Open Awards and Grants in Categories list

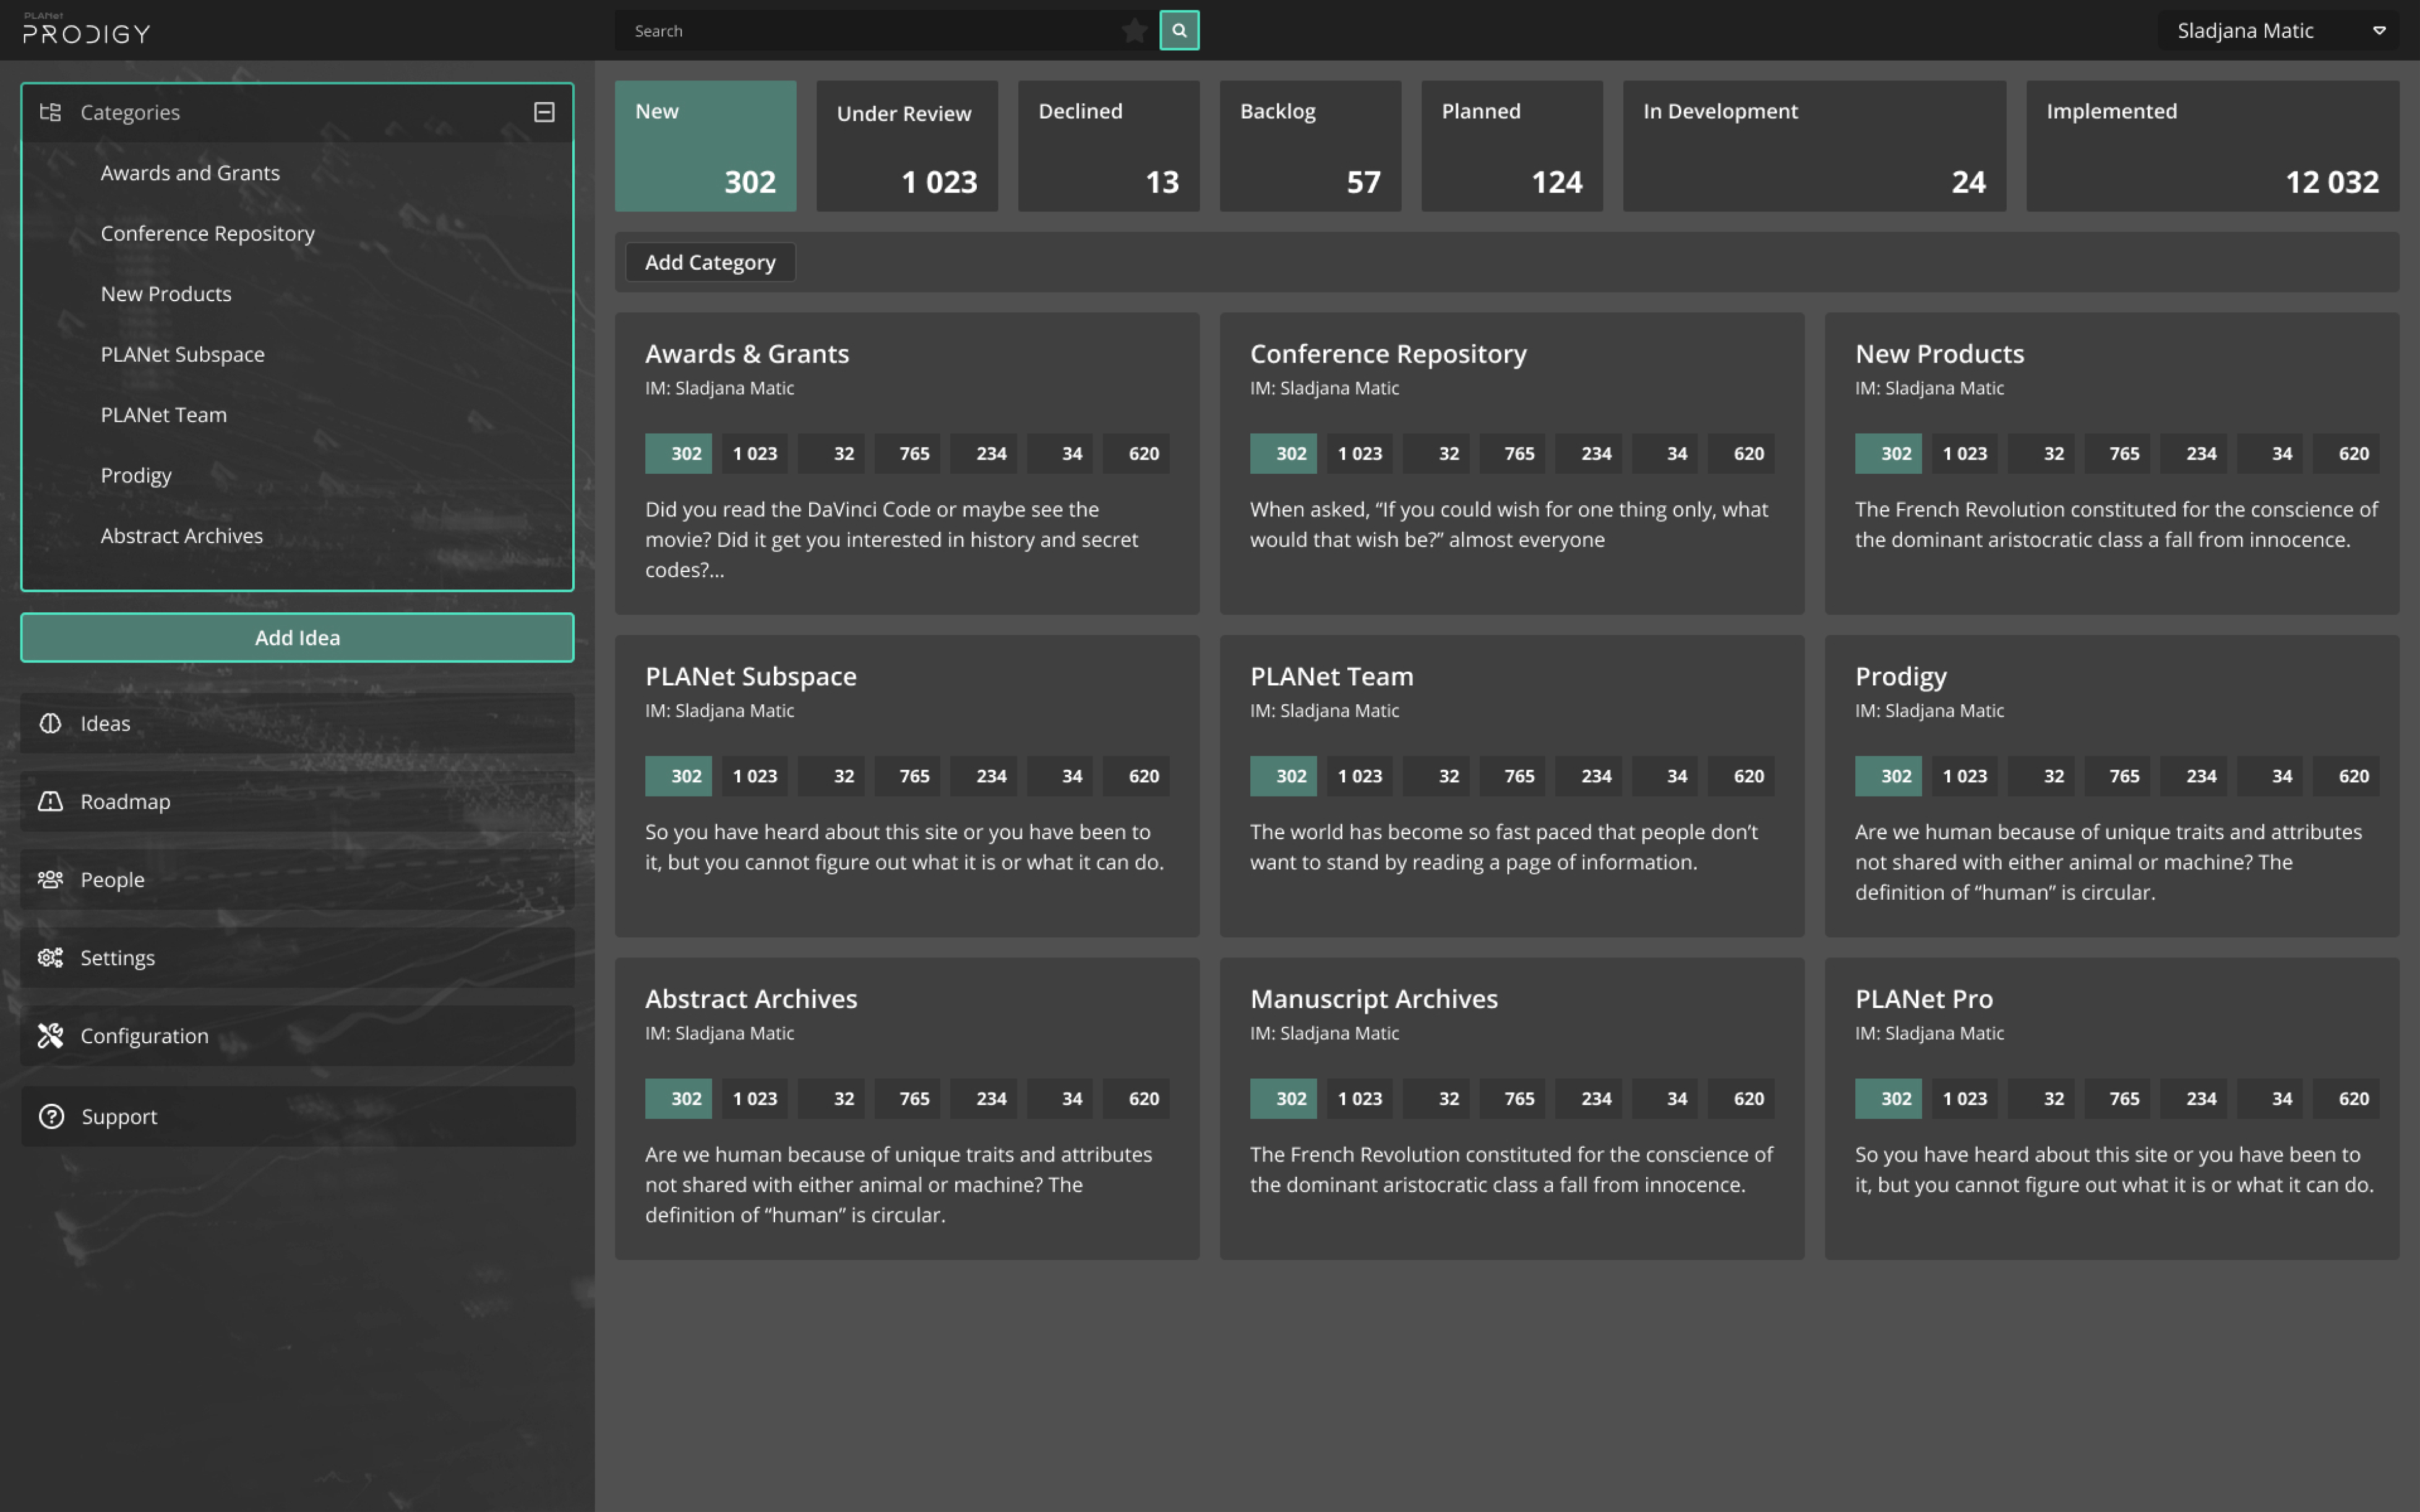click(x=190, y=172)
